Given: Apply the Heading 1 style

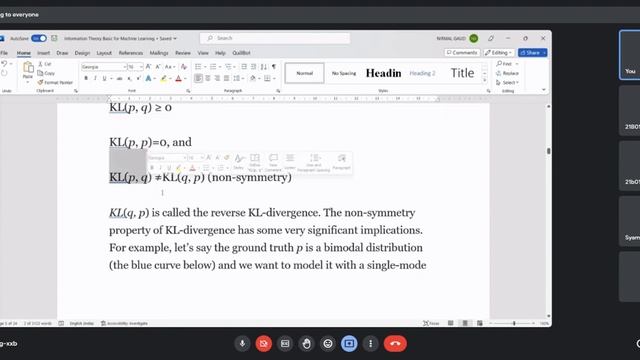Looking at the screenshot, I should tap(383, 73).
